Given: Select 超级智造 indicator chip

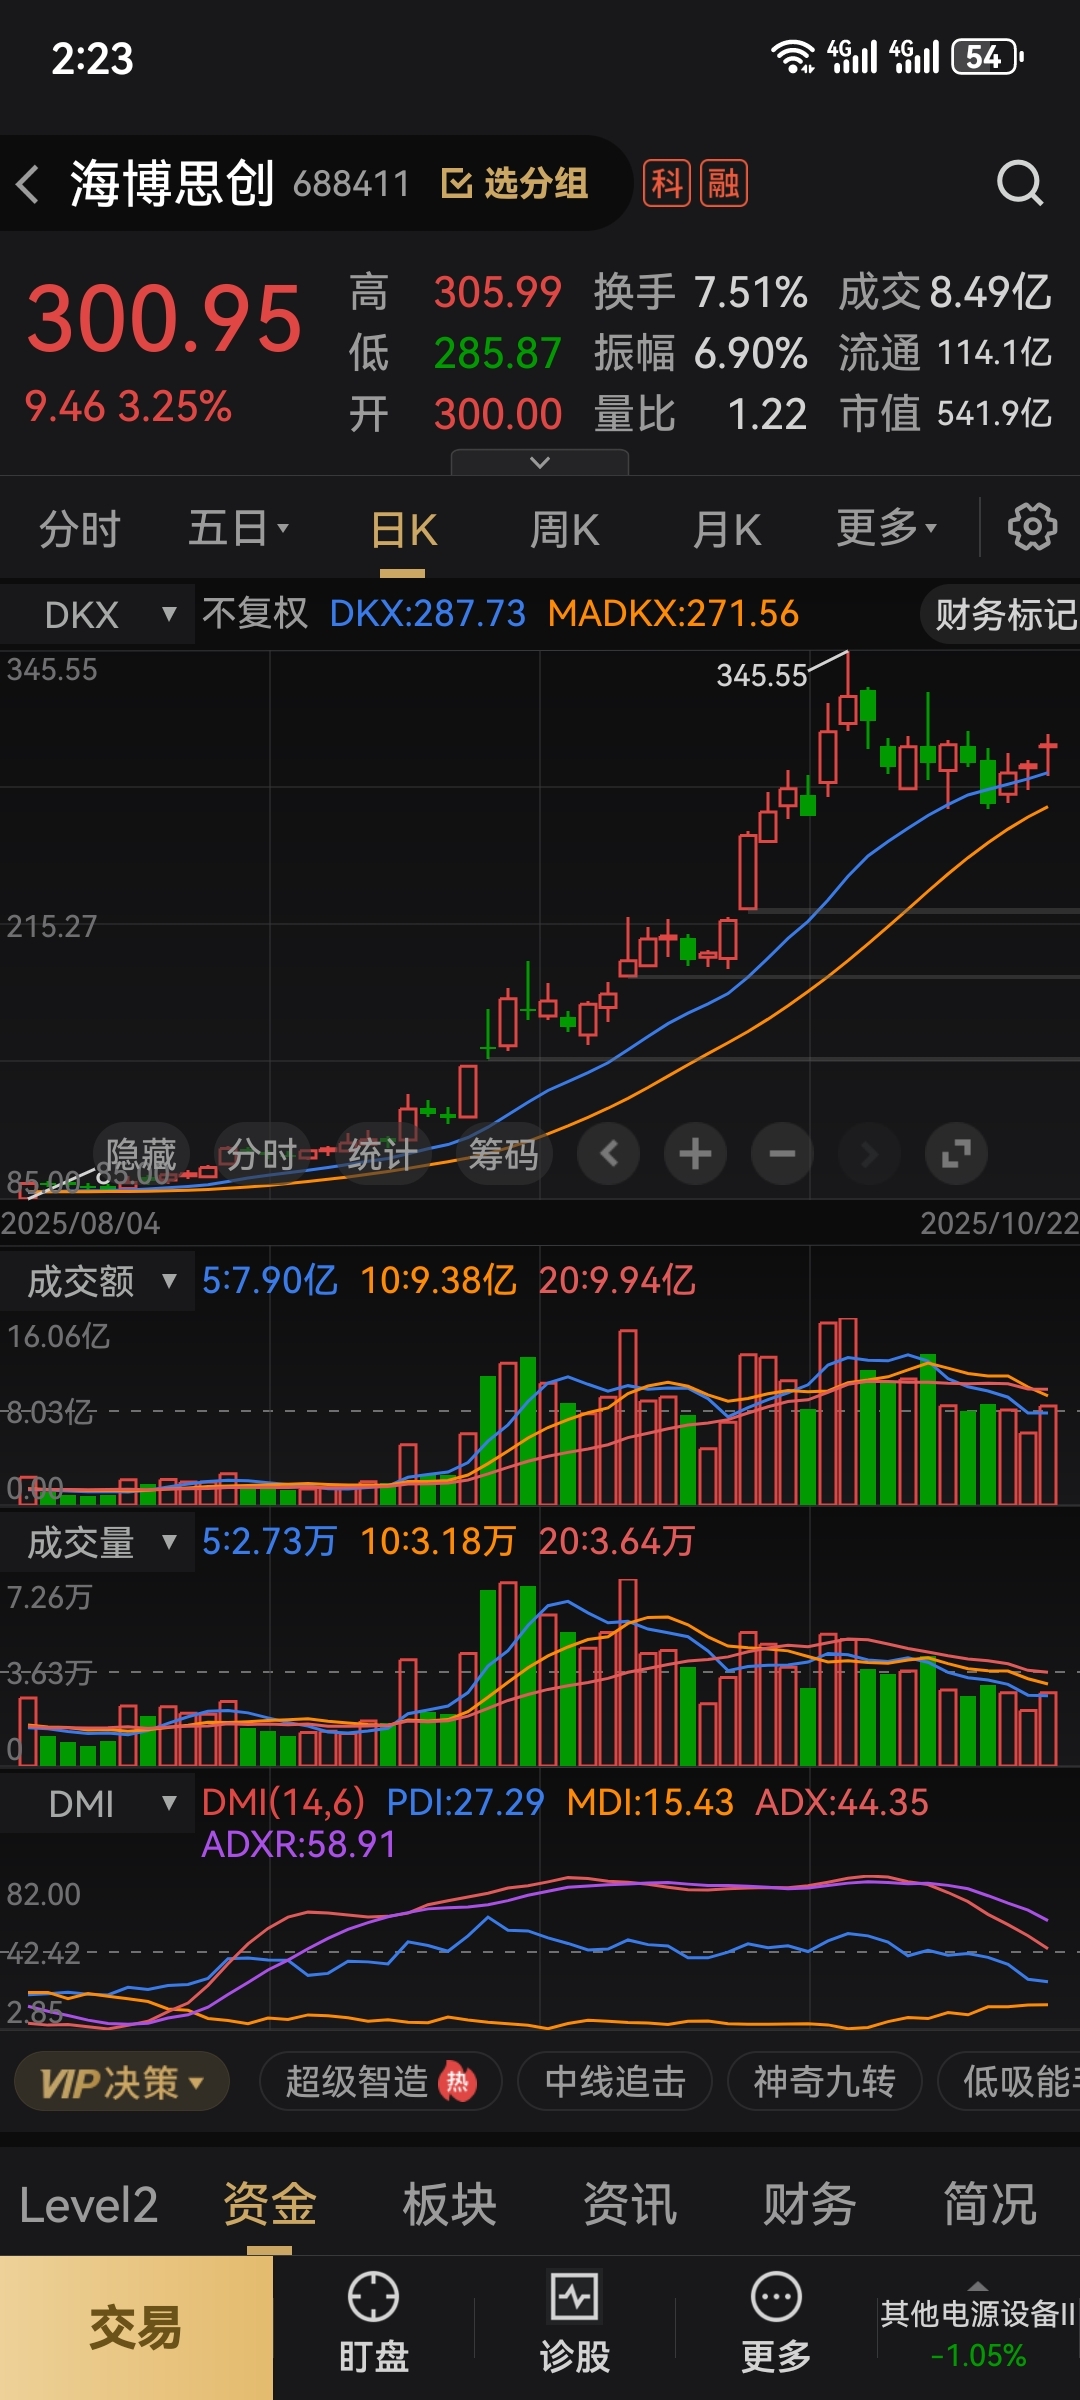Looking at the screenshot, I should point(380,2082).
